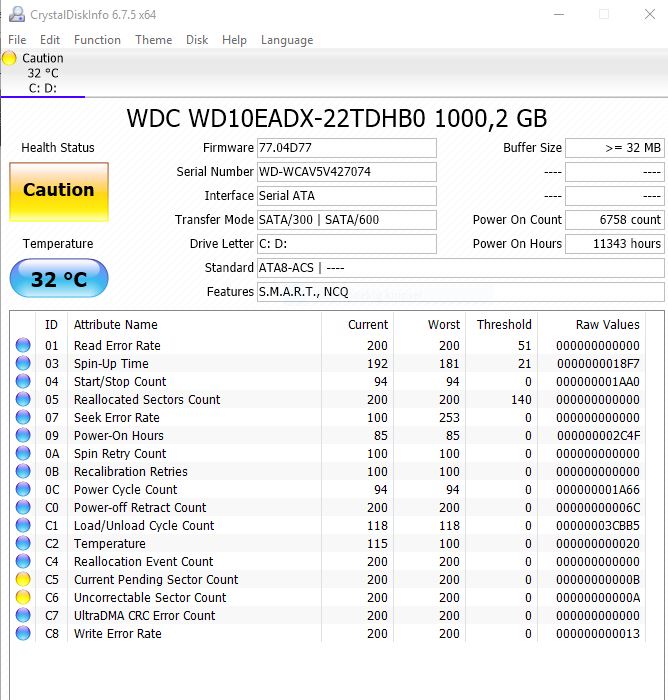Click status icon for Read Error Rate

click(23, 345)
